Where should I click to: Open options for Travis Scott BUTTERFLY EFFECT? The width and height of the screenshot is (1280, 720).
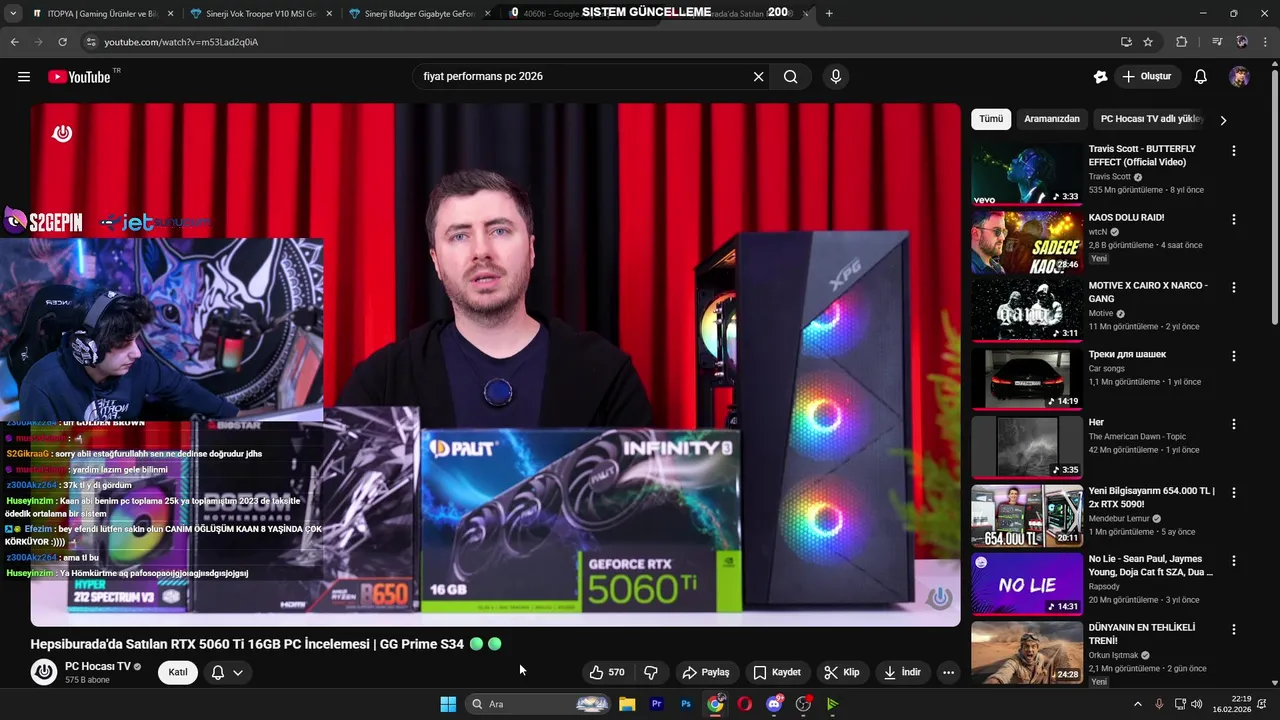click(1233, 150)
